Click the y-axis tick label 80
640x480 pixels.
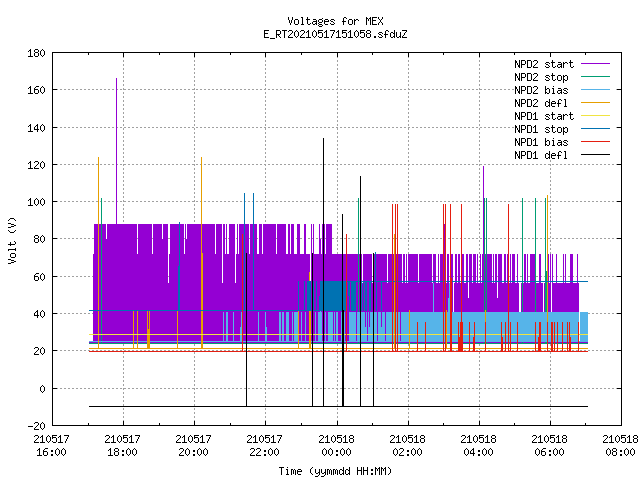click(39, 239)
